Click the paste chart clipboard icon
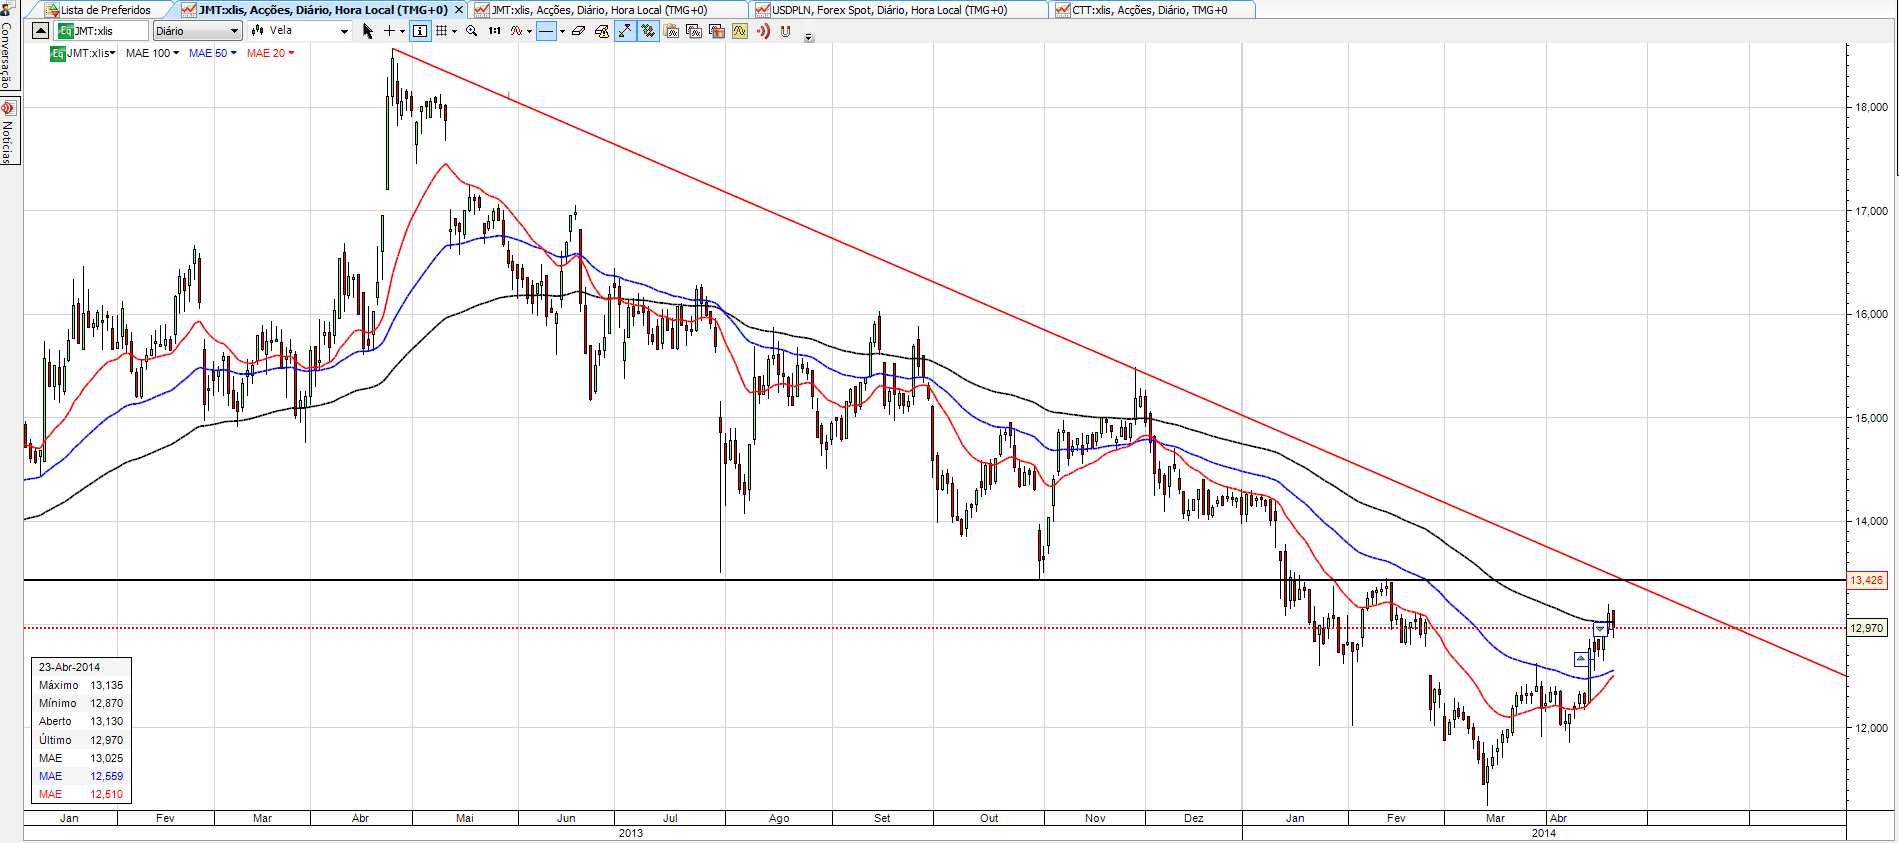1899x843 pixels. point(671,31)
